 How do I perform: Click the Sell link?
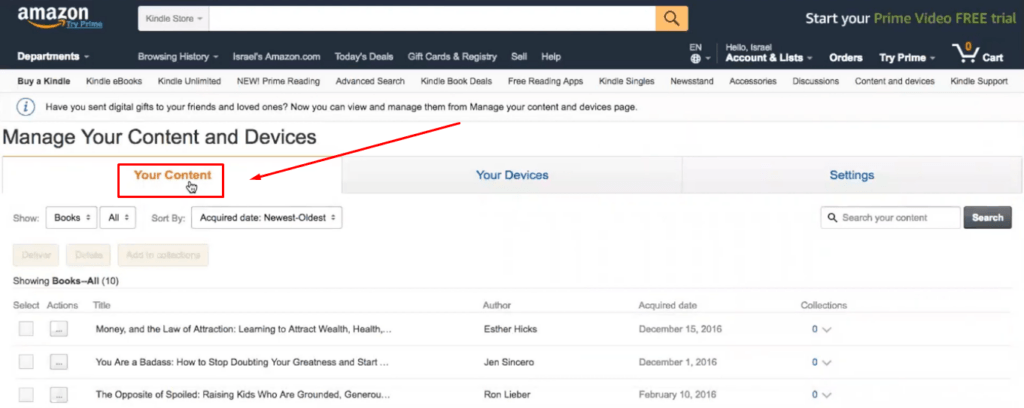(x=519, y=57)
